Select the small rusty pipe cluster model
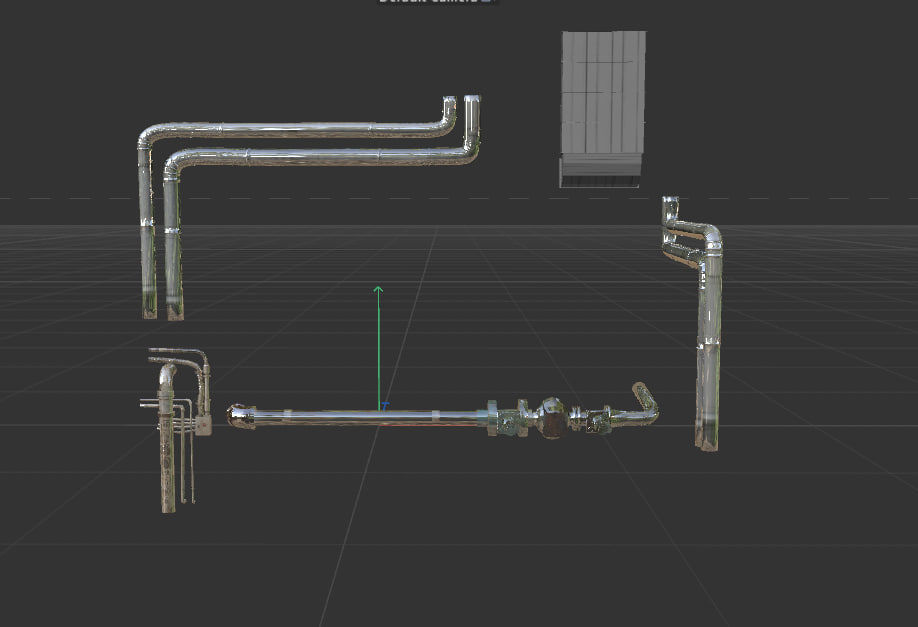The image size is (918, 627). click(178, 430)
